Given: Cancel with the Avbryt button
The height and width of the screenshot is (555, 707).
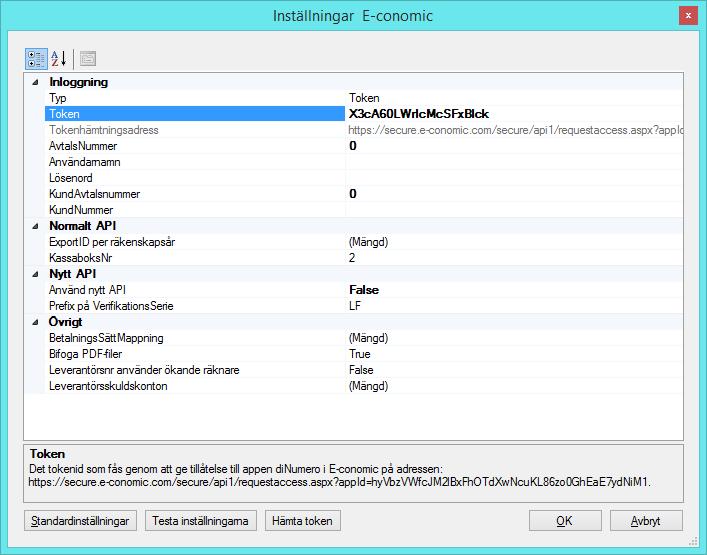Looking at the screenshot, I should click(x=646, y=521).
